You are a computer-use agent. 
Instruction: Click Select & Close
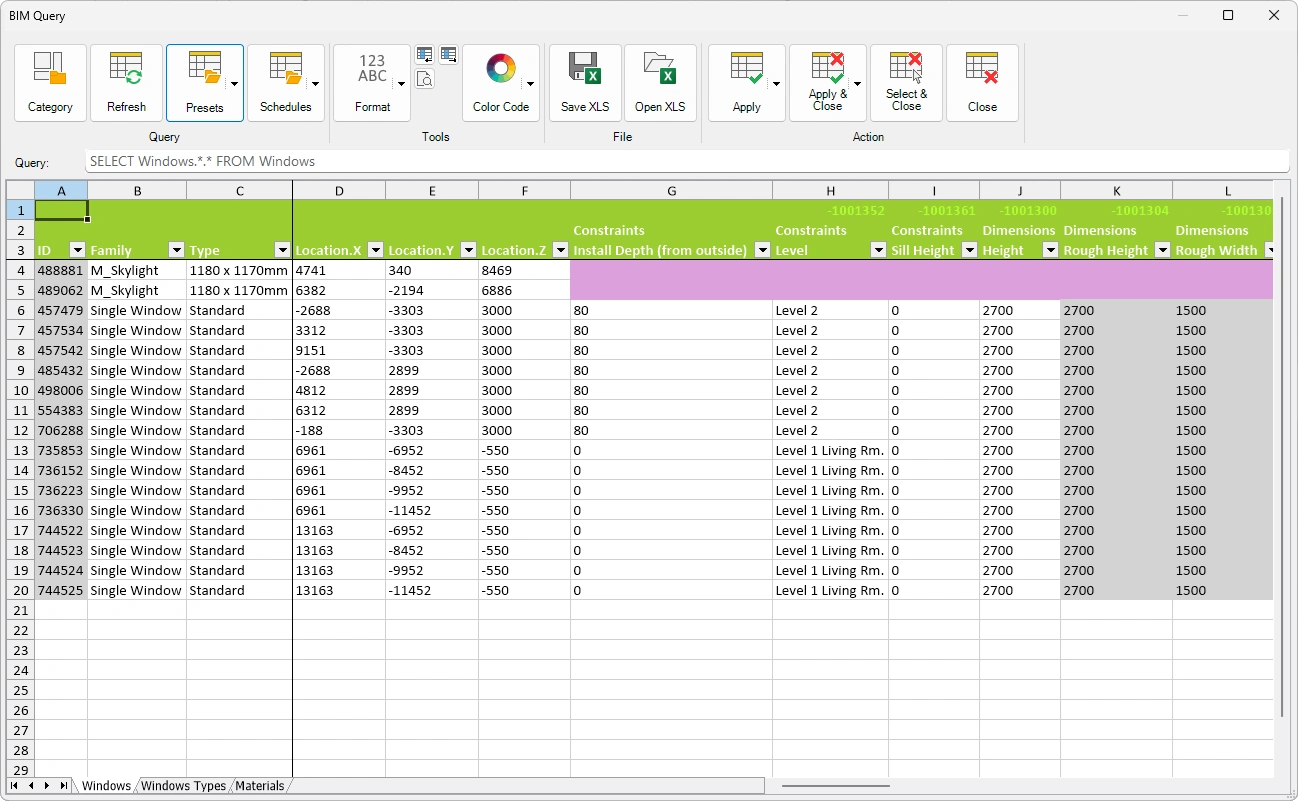[x=906, y=83]
